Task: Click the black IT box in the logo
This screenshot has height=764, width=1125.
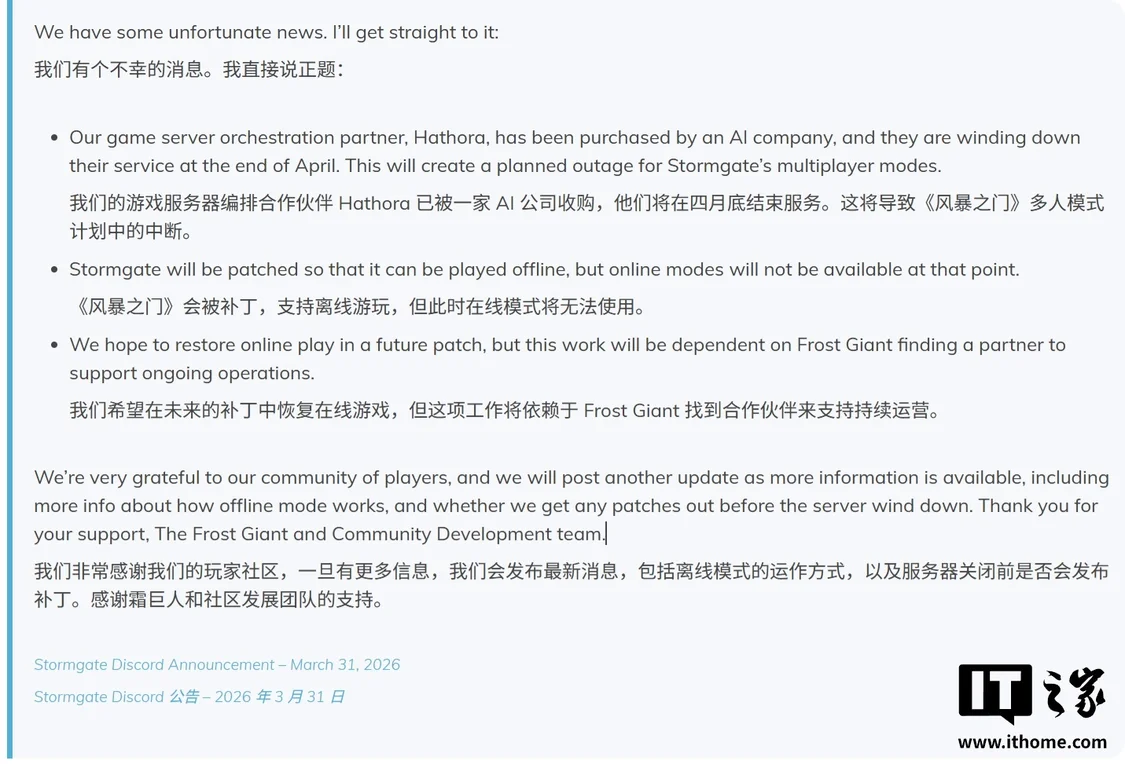Action: [x=995, y=689]
